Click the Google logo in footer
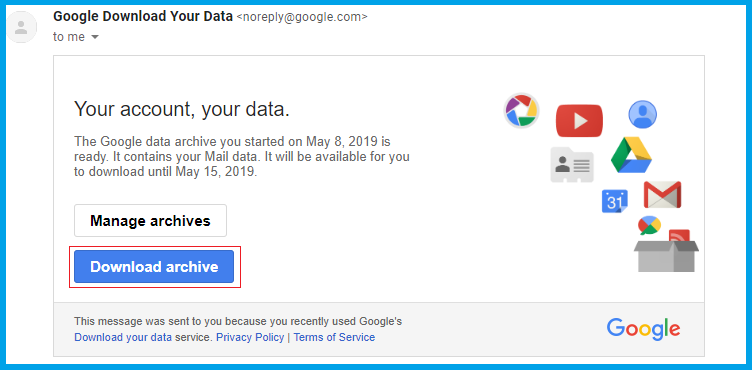Screen dimensions: 752x370 coord(643,329)
